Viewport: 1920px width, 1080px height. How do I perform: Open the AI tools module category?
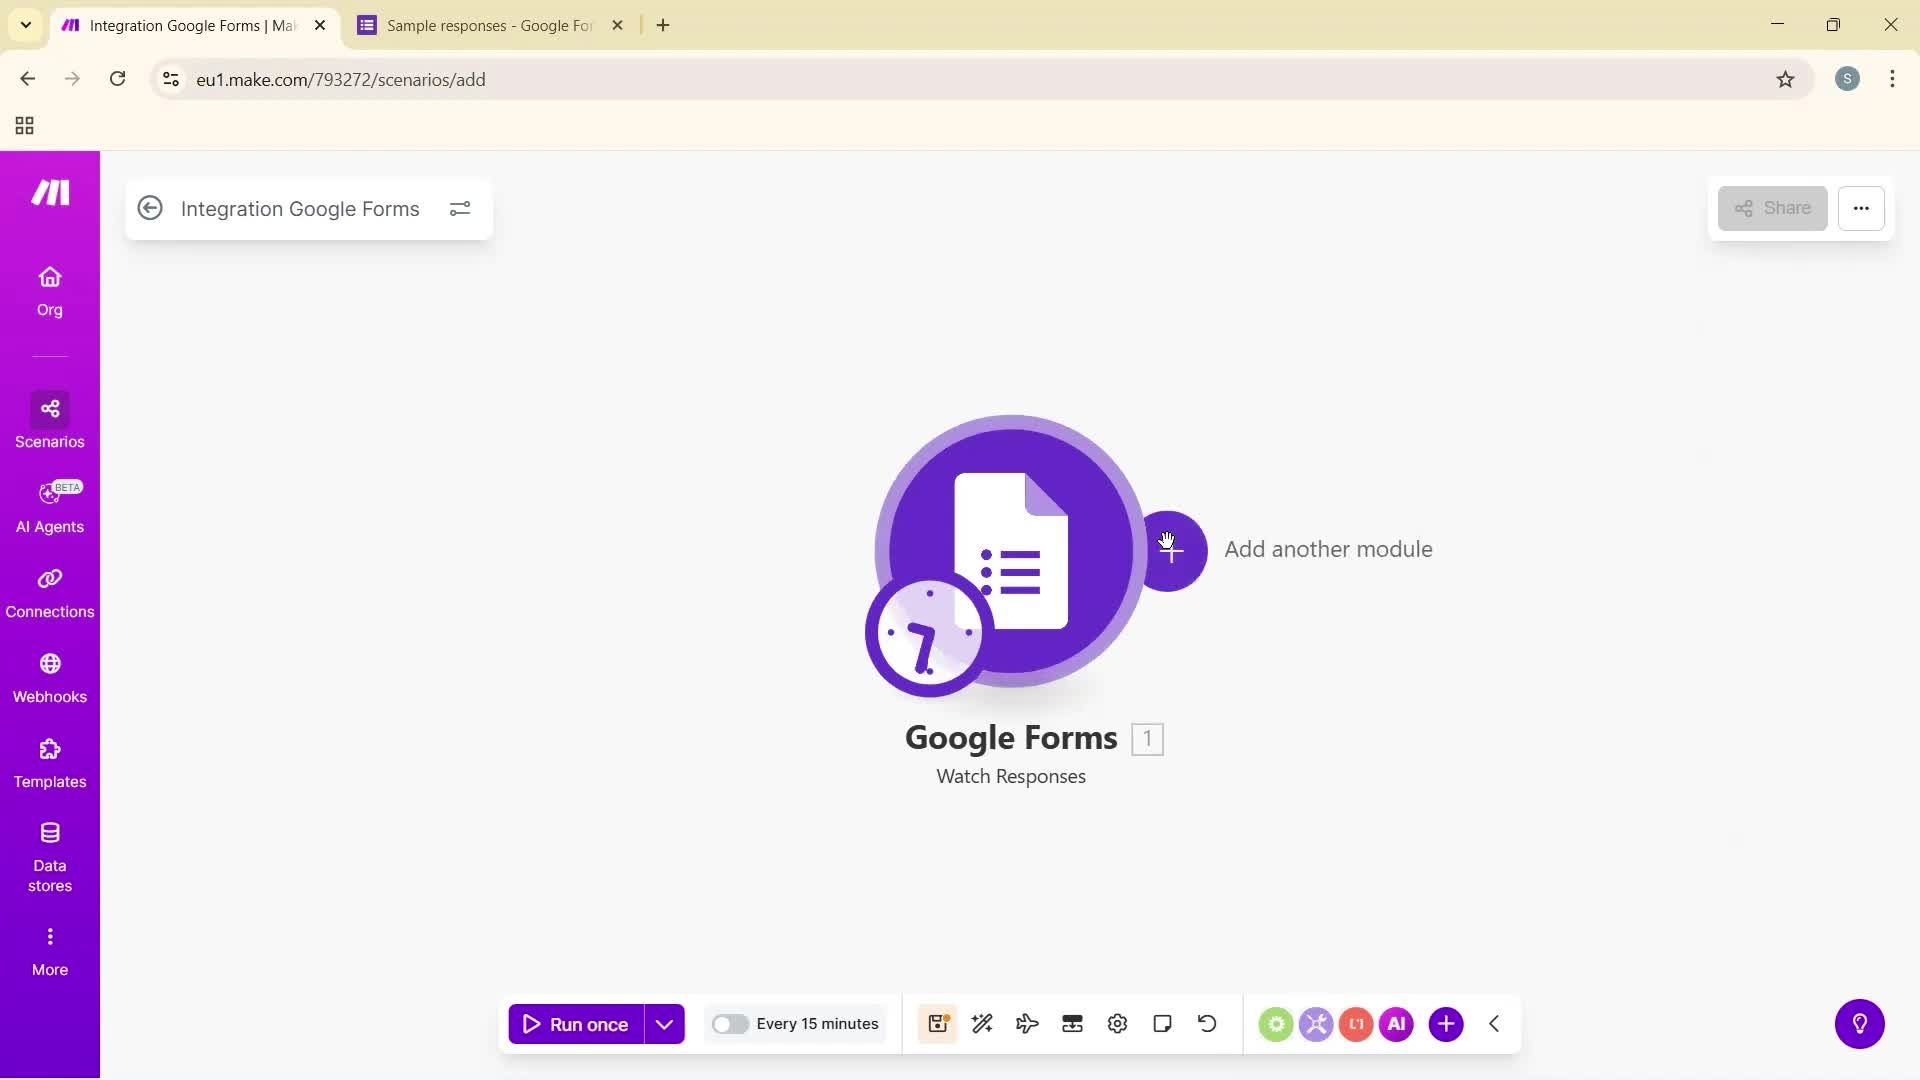[x=1396, y=1023]
